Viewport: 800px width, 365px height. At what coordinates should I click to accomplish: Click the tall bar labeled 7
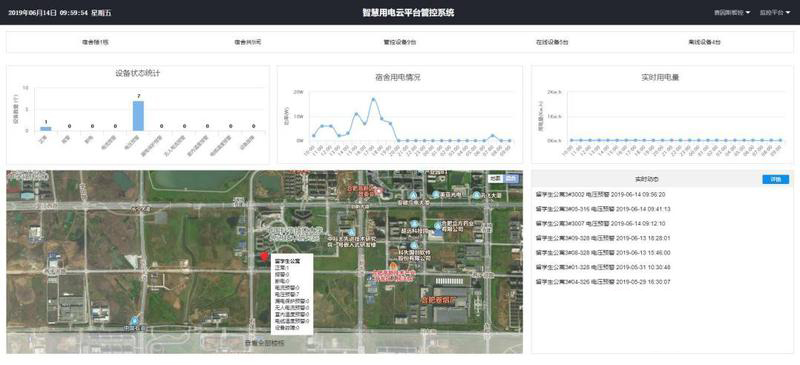tap(138, 116)
